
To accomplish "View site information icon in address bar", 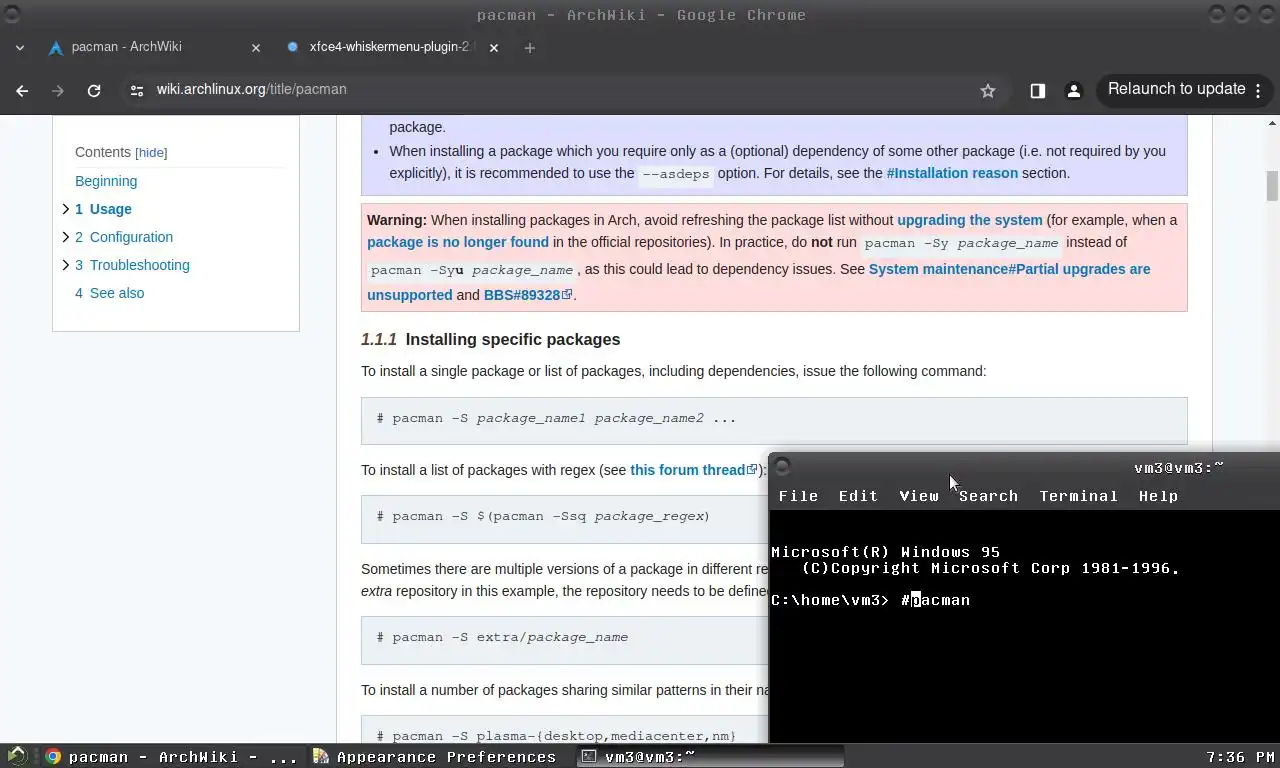I will (137, 90).
